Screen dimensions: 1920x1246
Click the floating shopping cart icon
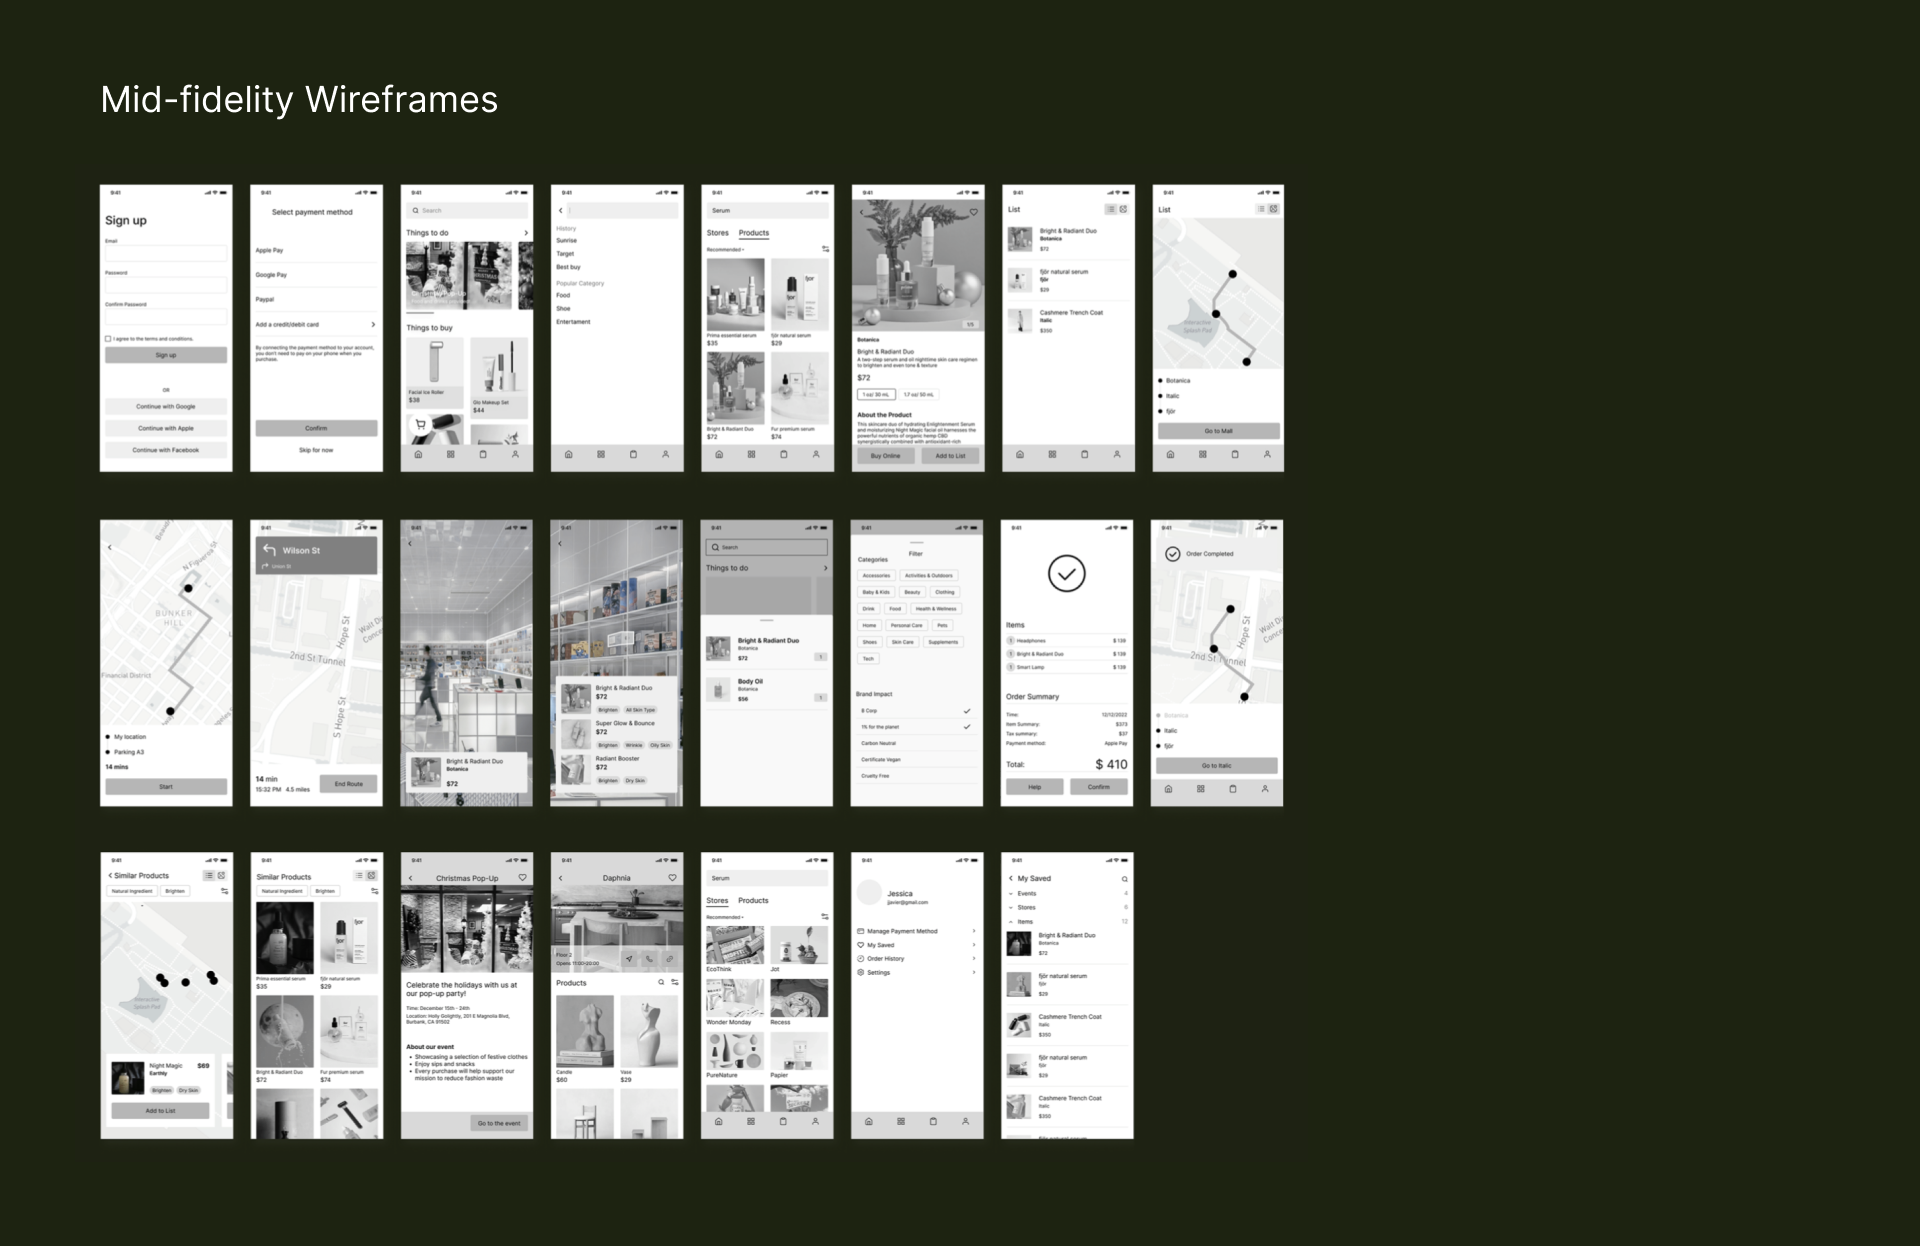coord(420,425)
